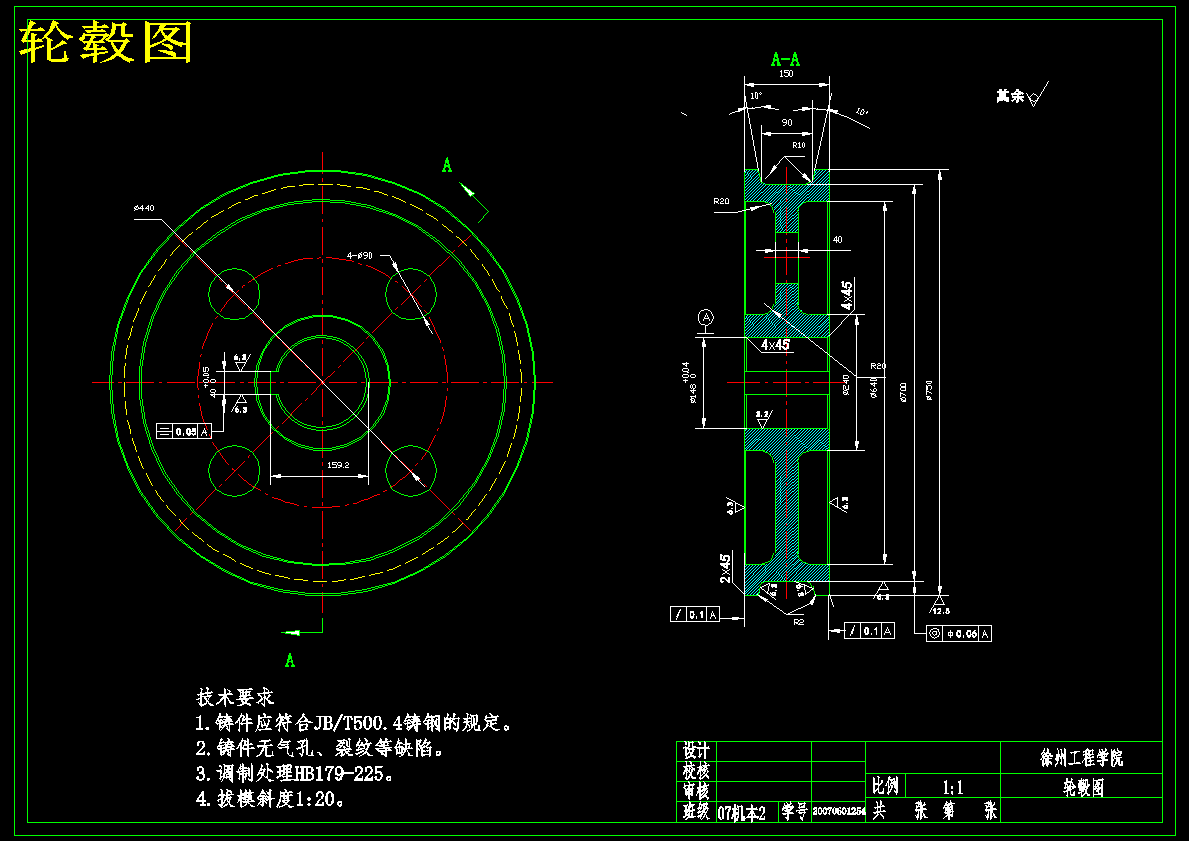Click the 审核 title block cell

click(696, 791)
